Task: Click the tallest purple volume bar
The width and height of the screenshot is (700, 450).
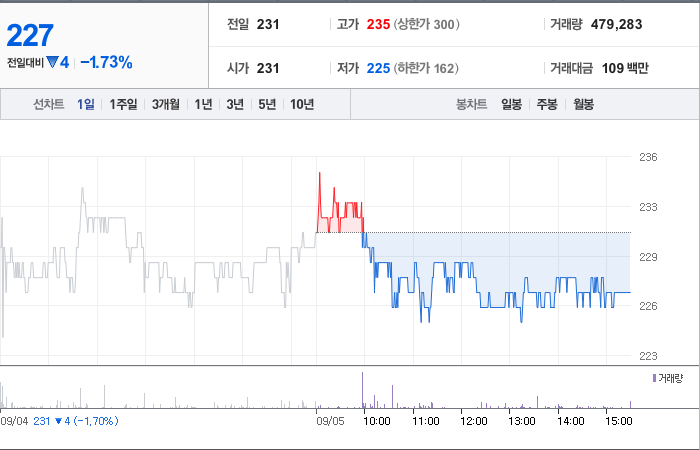Action: point(362,390)
